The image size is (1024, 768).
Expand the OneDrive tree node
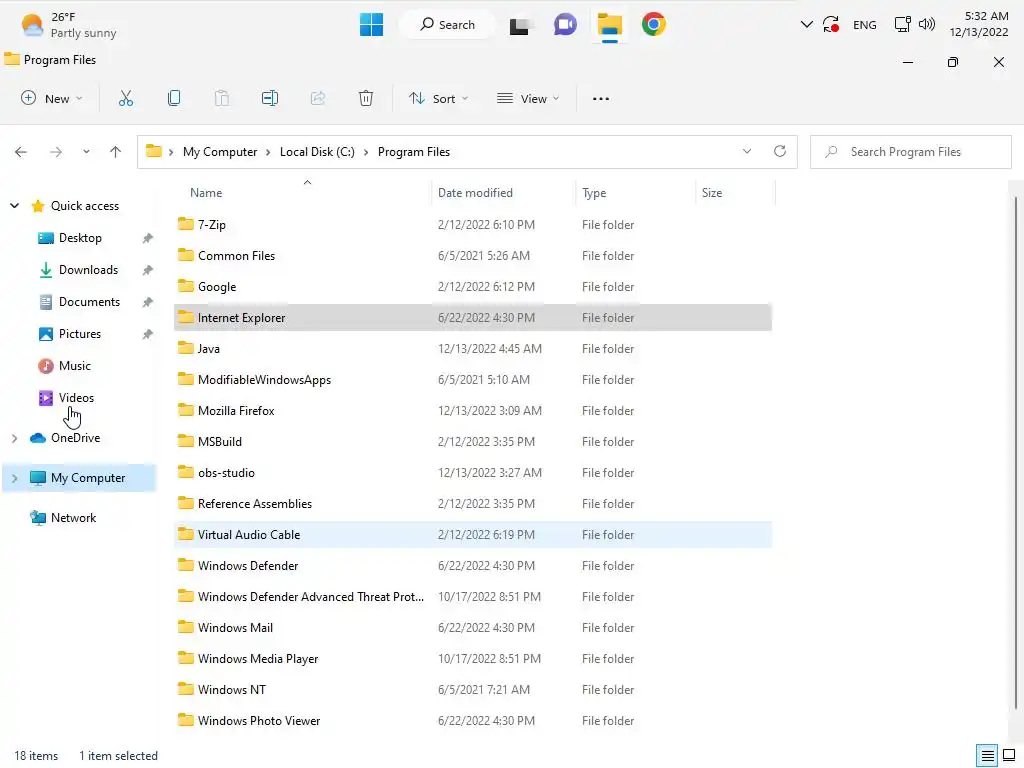(x=14, y=438)
